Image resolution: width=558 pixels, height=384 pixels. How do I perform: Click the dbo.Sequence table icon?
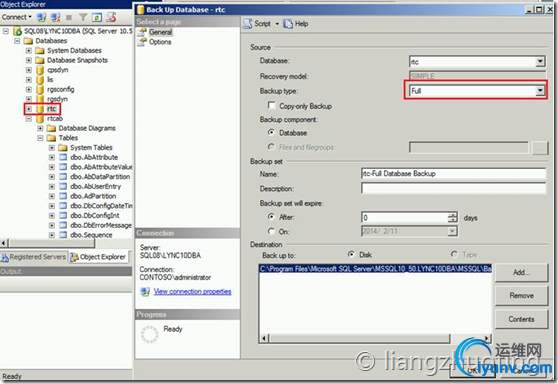coord(63,235)
